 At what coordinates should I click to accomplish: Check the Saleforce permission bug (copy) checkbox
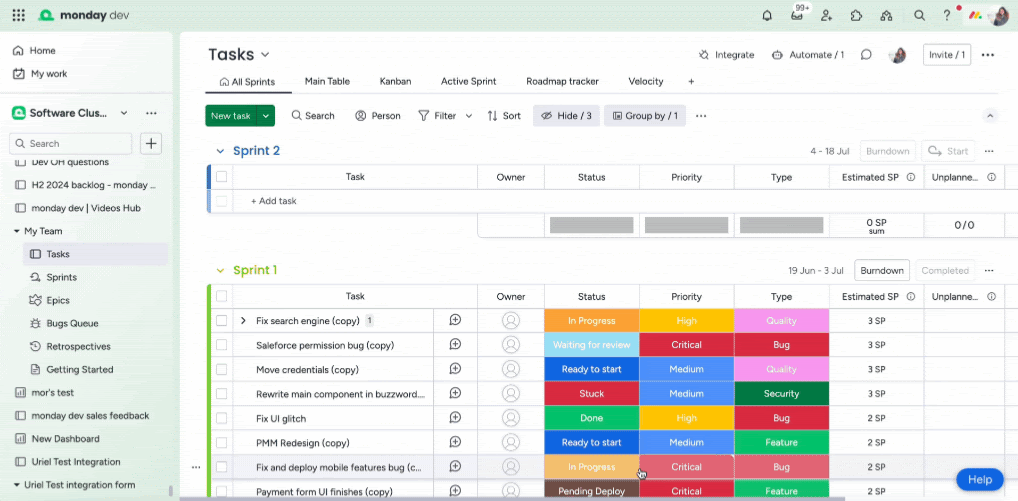coord(221,345)
